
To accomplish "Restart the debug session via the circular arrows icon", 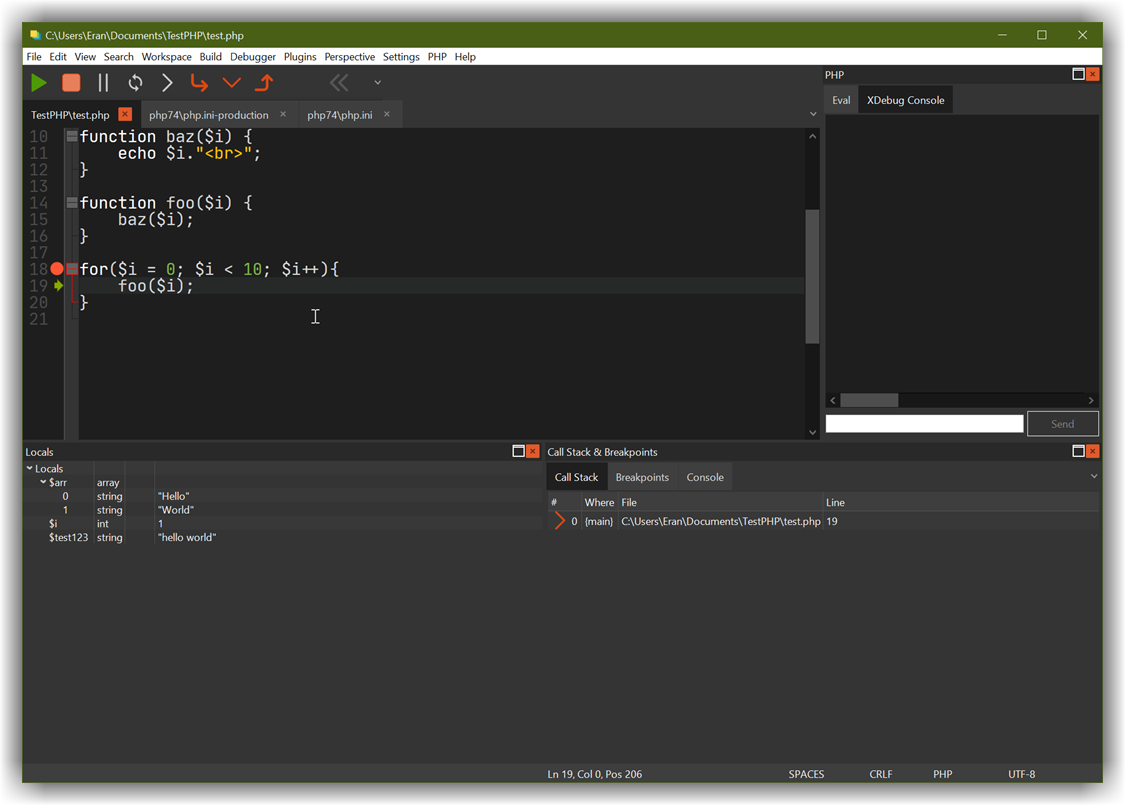I will (x=135, y=83).
